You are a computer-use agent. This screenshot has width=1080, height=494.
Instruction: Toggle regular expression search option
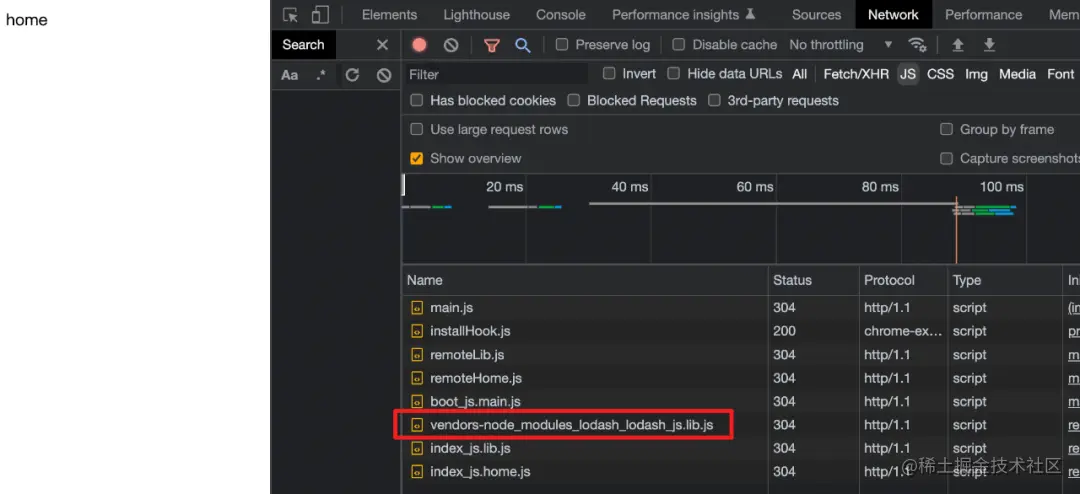(x=321, y=75)
